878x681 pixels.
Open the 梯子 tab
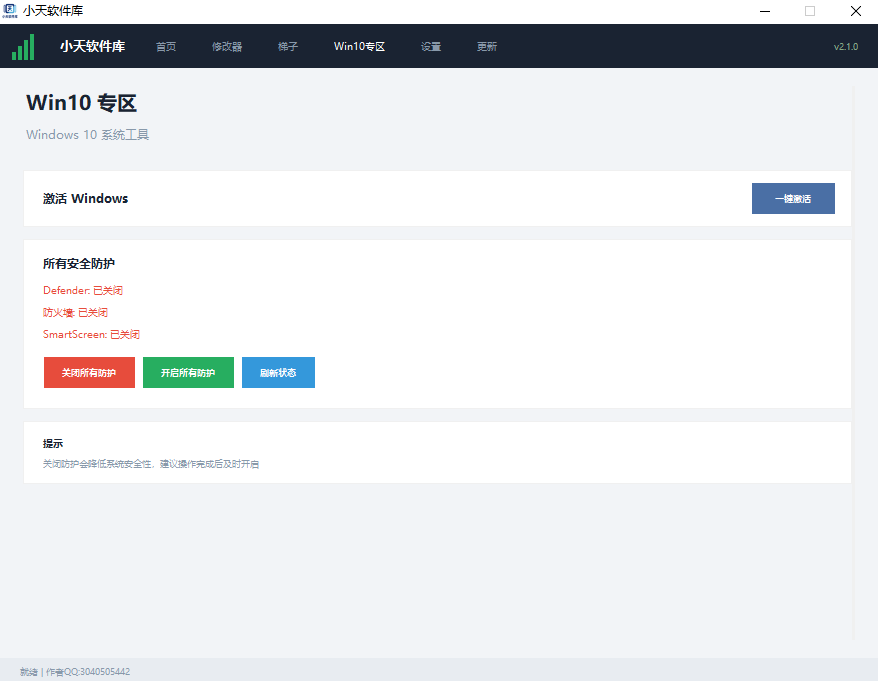point(288,46)
